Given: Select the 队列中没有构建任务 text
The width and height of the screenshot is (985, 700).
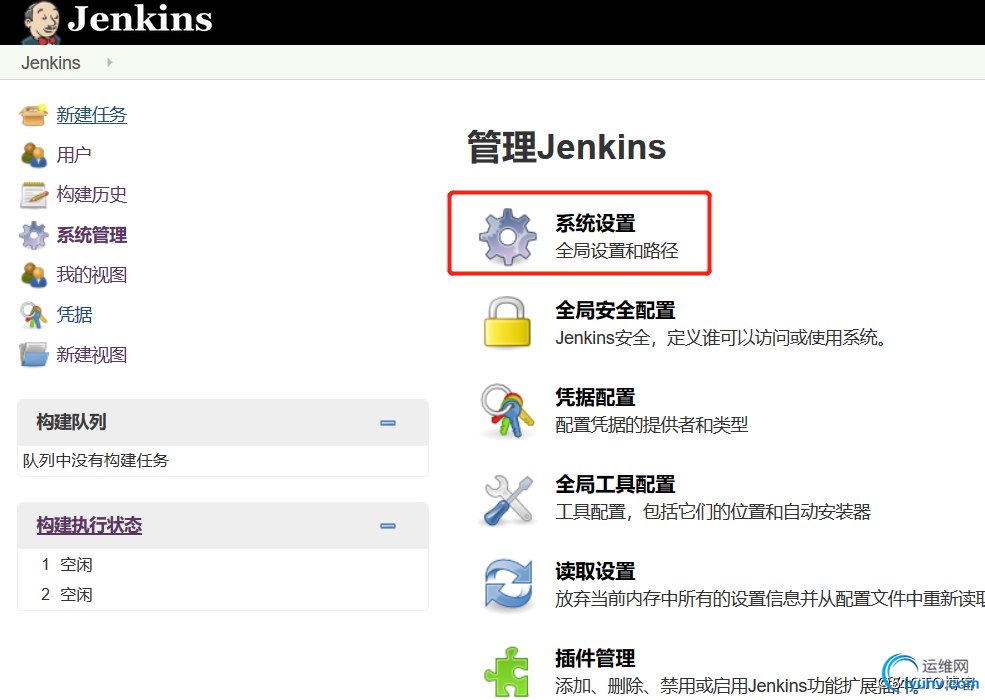Looking at the screenshot, I should (95, 461).
